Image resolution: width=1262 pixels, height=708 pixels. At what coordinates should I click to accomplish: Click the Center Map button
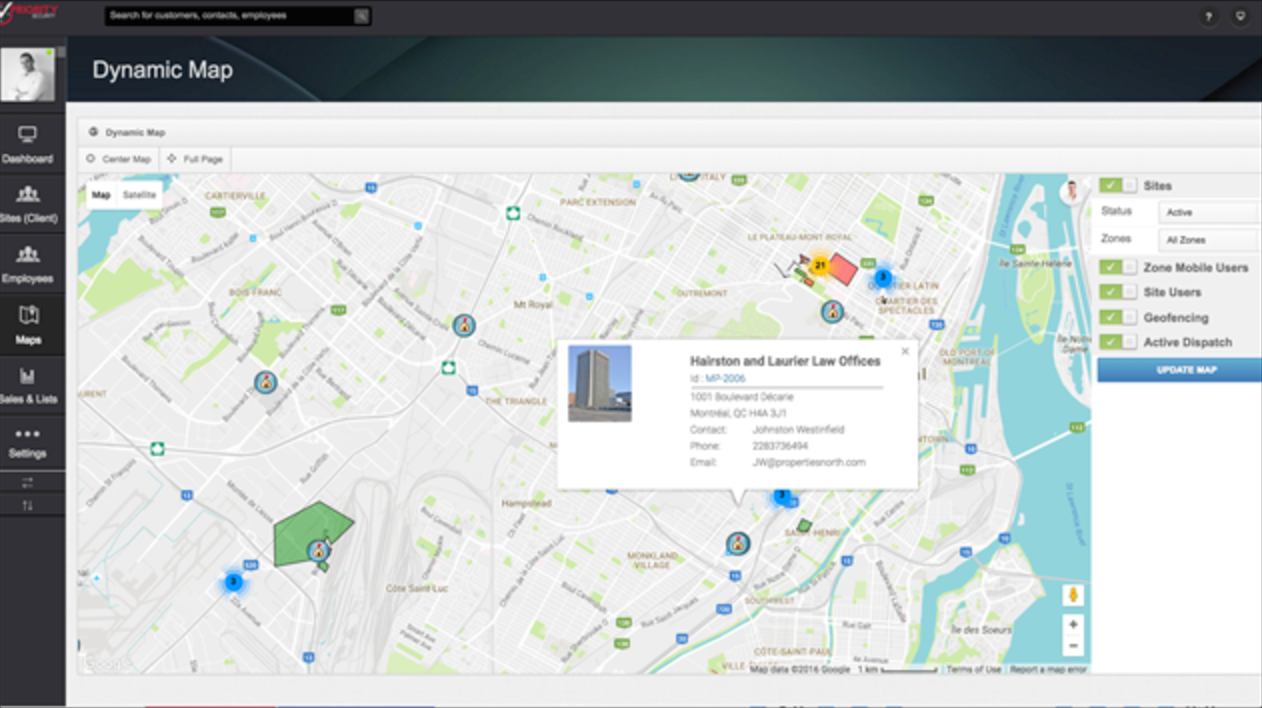tap(119, 159)
